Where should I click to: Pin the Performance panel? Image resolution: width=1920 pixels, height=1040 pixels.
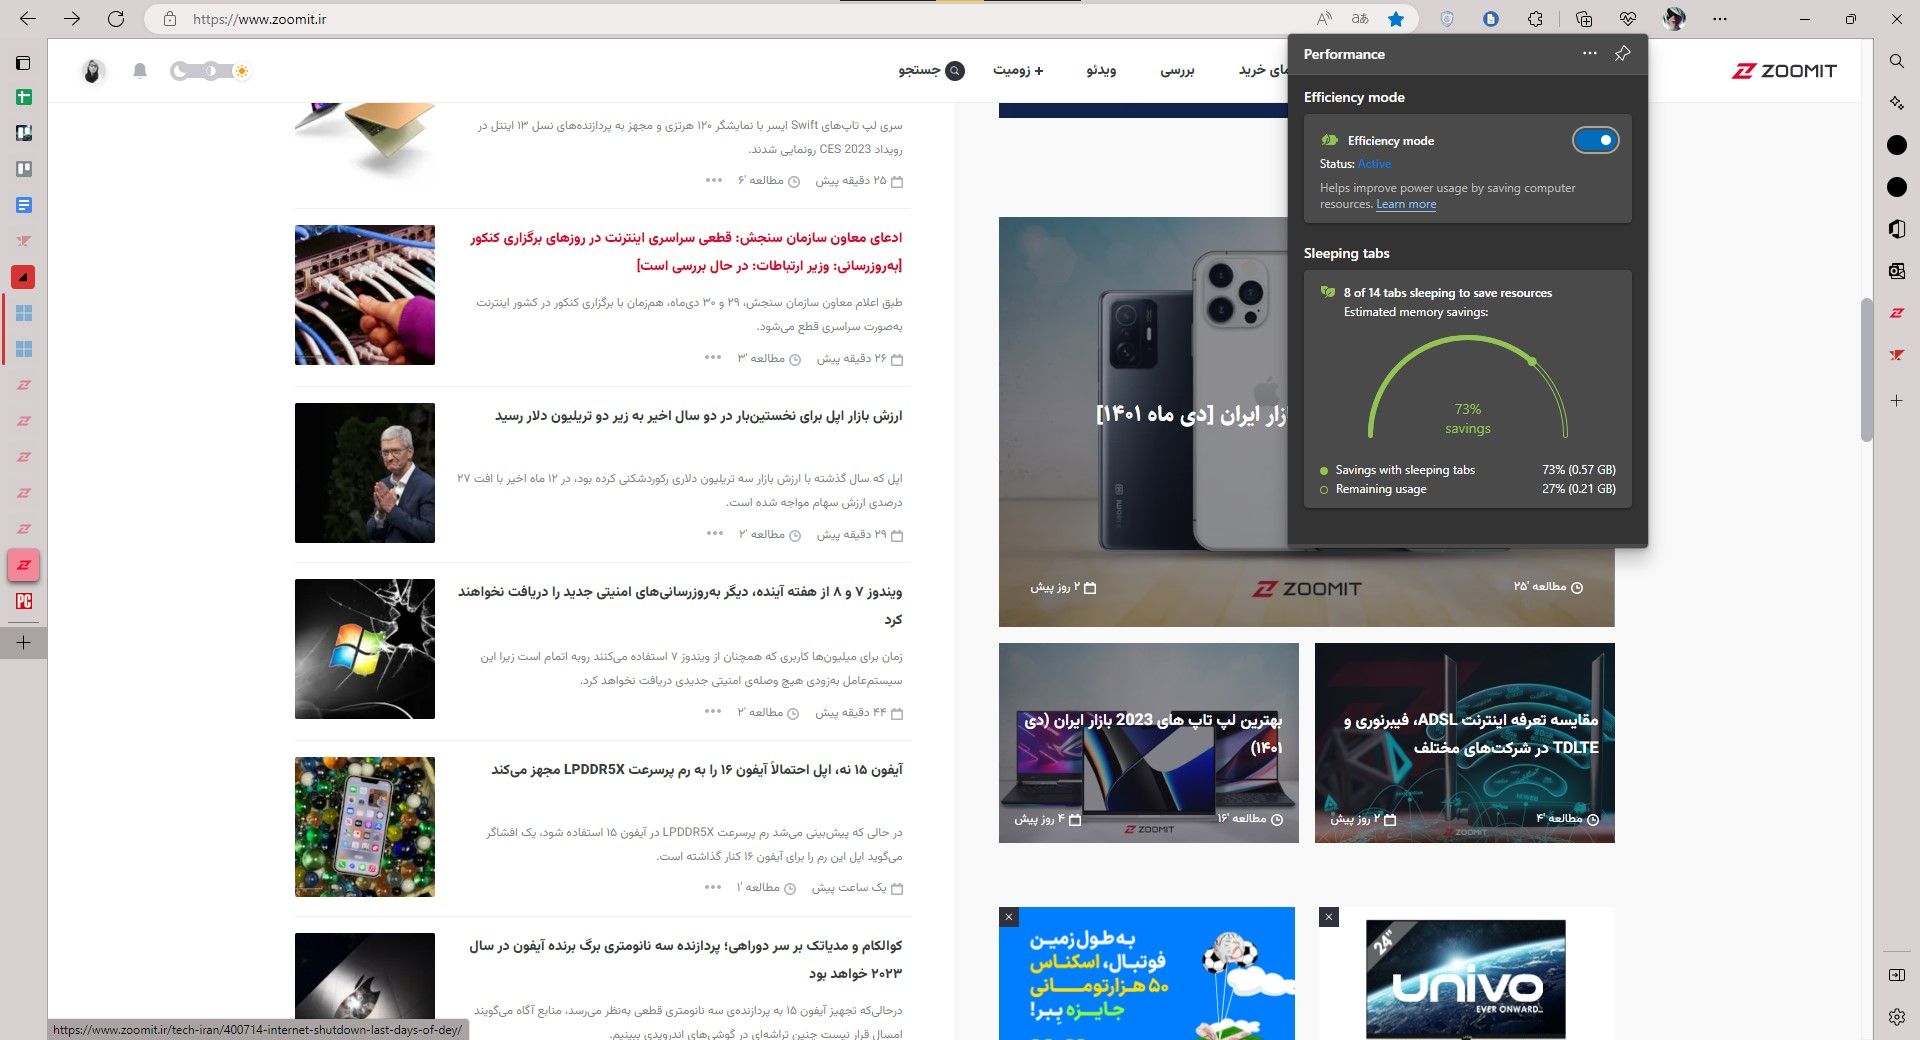1622,54
